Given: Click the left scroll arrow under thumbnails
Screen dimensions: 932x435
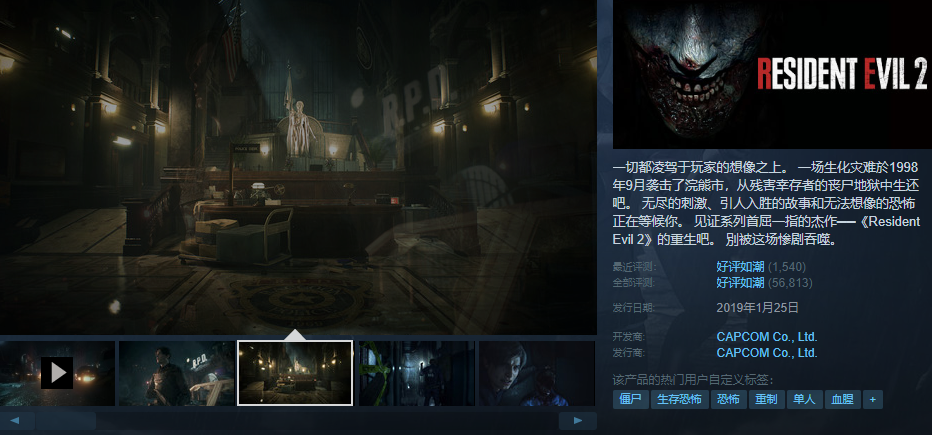Looking at the screenshot, I should coord(15,421).
